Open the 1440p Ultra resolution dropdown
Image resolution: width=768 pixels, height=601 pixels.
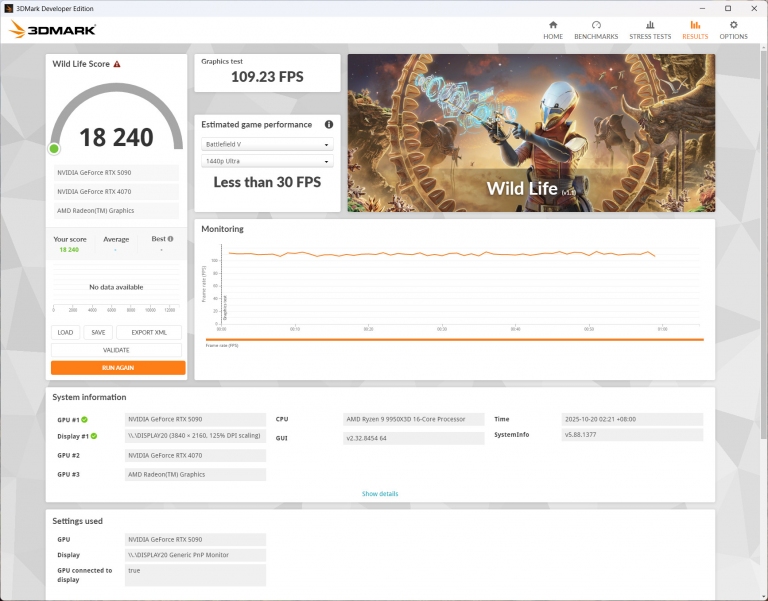(x=267, y=161)
